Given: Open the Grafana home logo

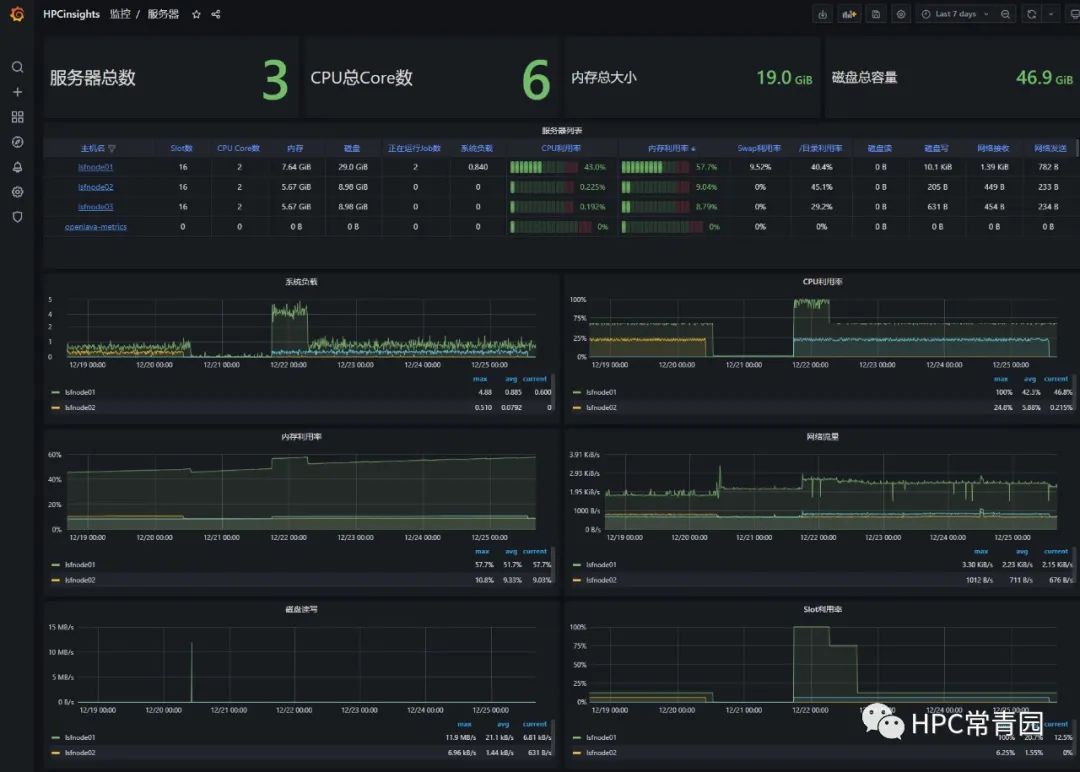Looking at the screenshot, I should point(17,13).
